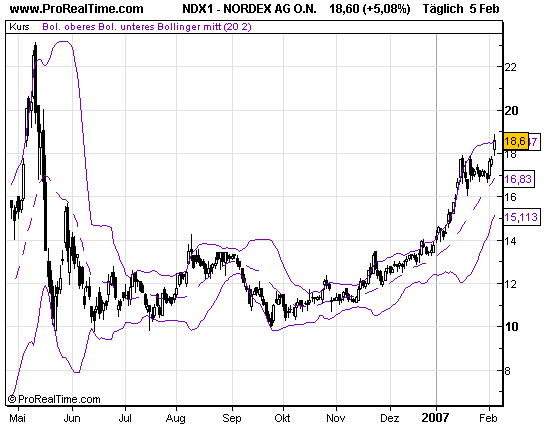550x425 pixels.
Task: Click the orange 18,6 current price tag
Action: (515, 141)
